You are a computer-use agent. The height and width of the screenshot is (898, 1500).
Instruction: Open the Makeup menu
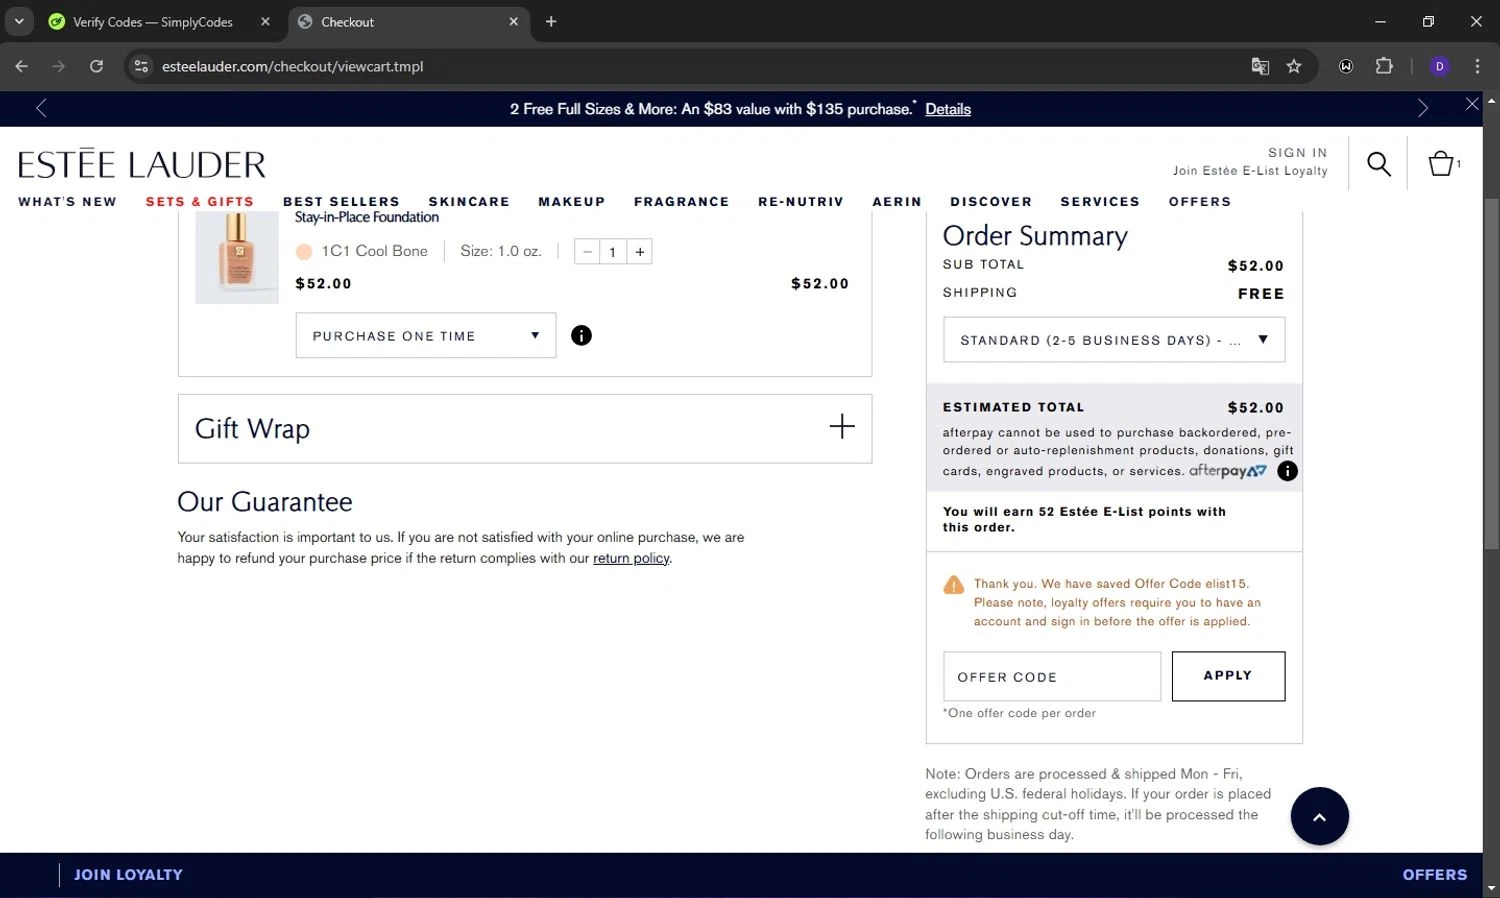click(572, 202)
